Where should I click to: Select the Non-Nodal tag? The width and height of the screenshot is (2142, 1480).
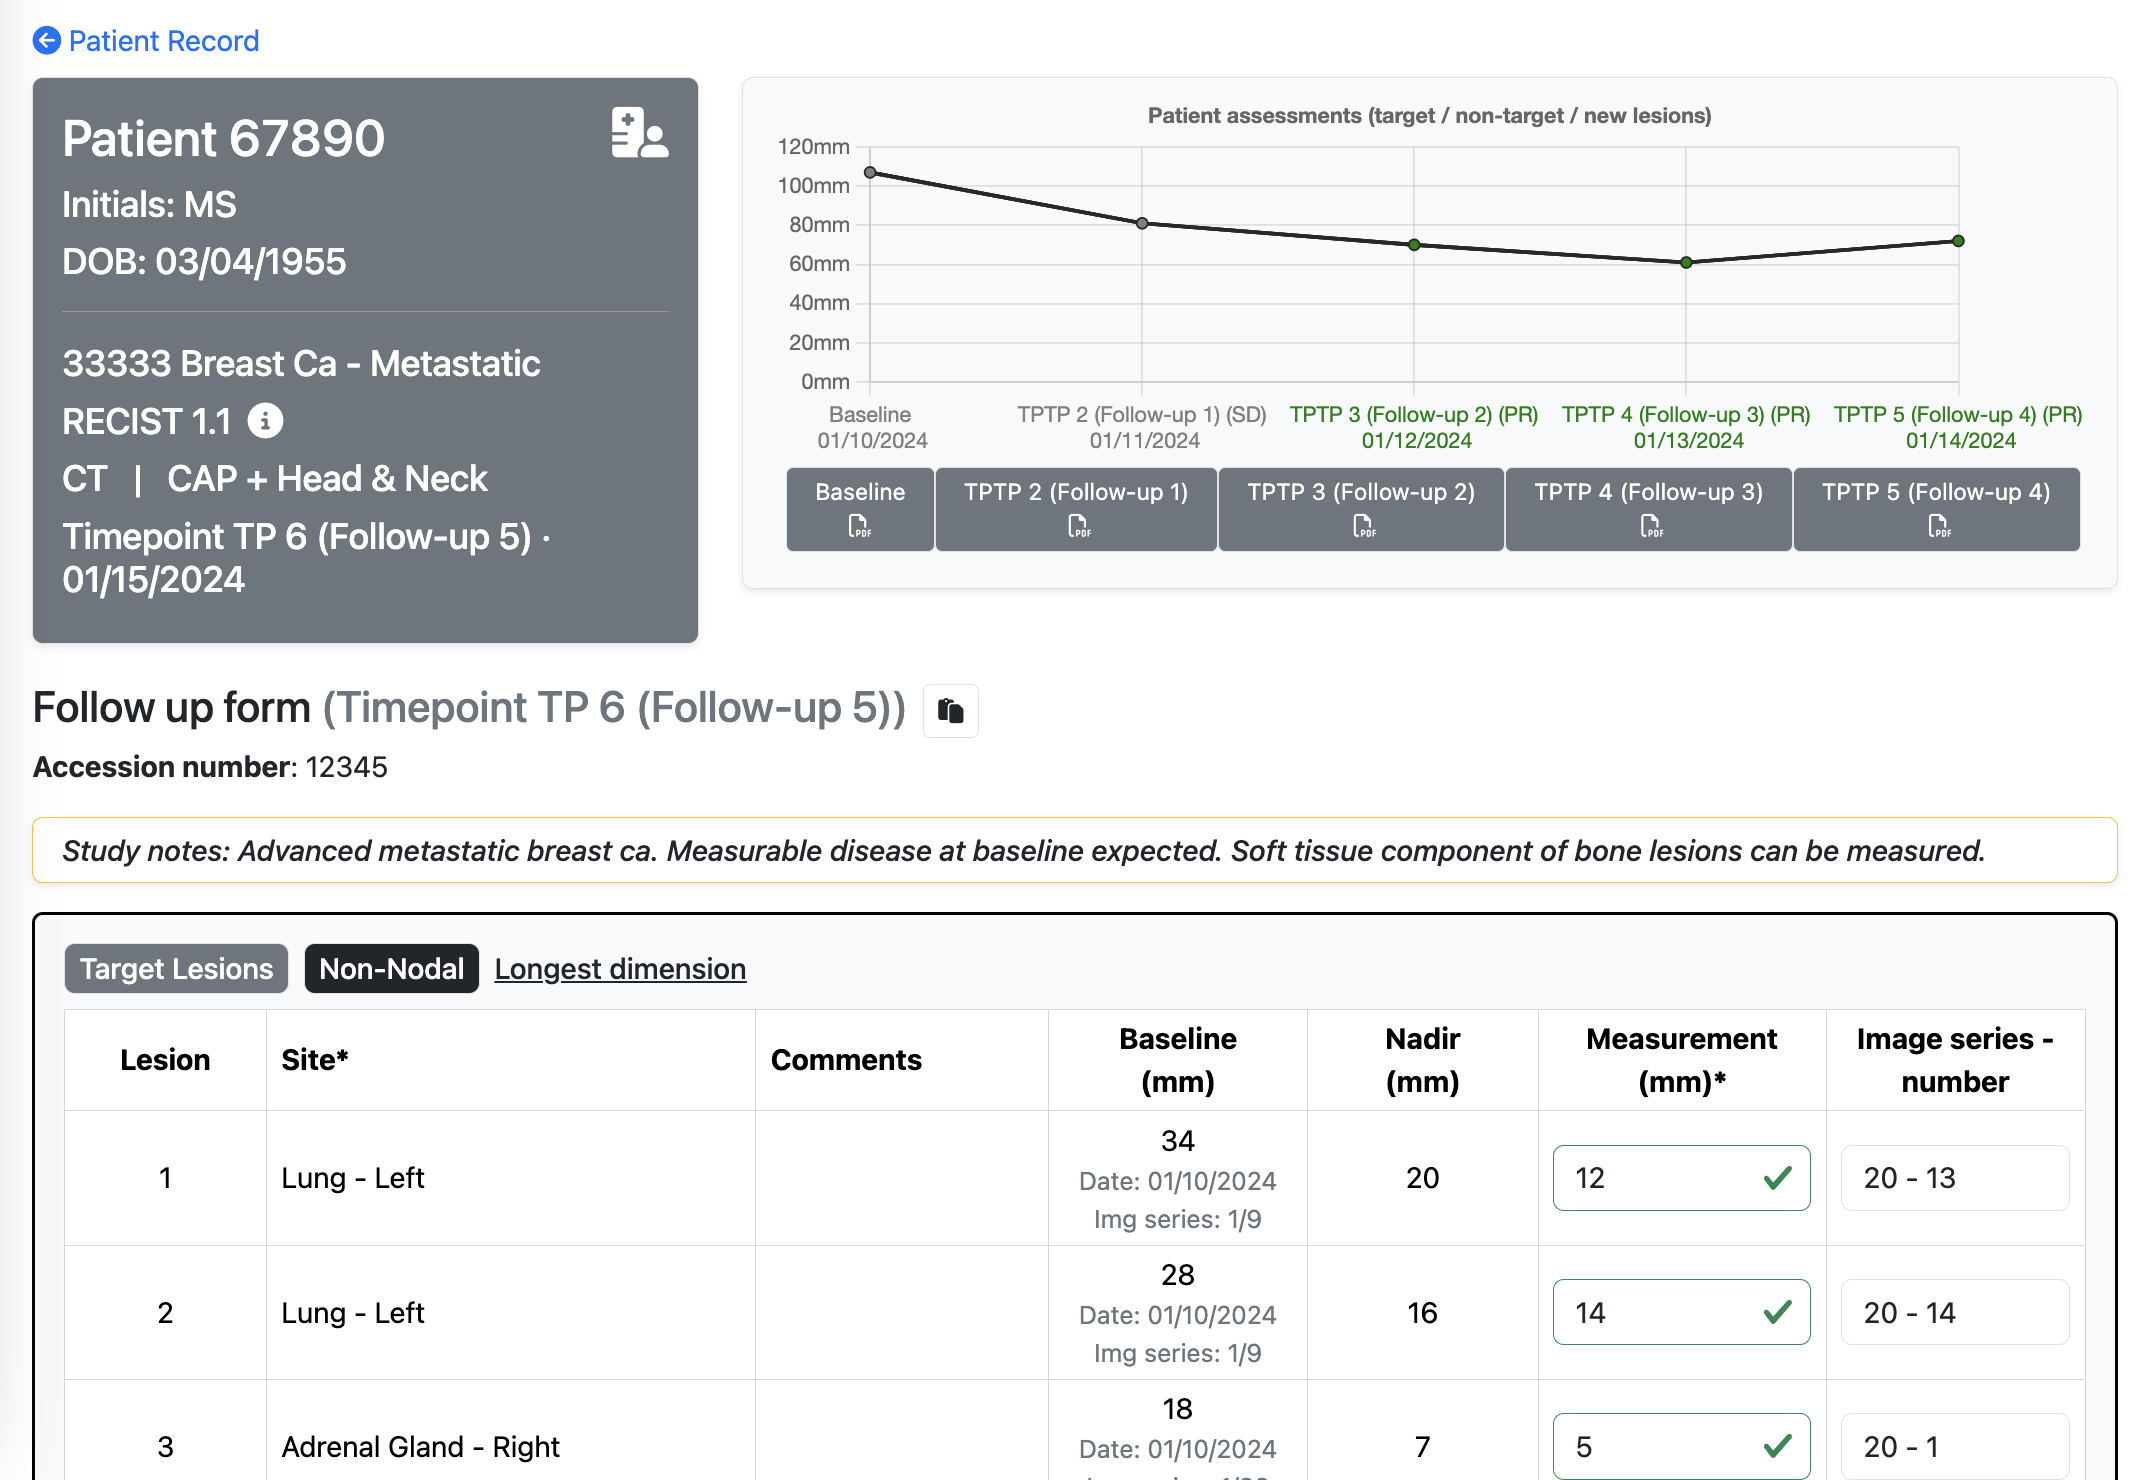click(x=391, y=969)
